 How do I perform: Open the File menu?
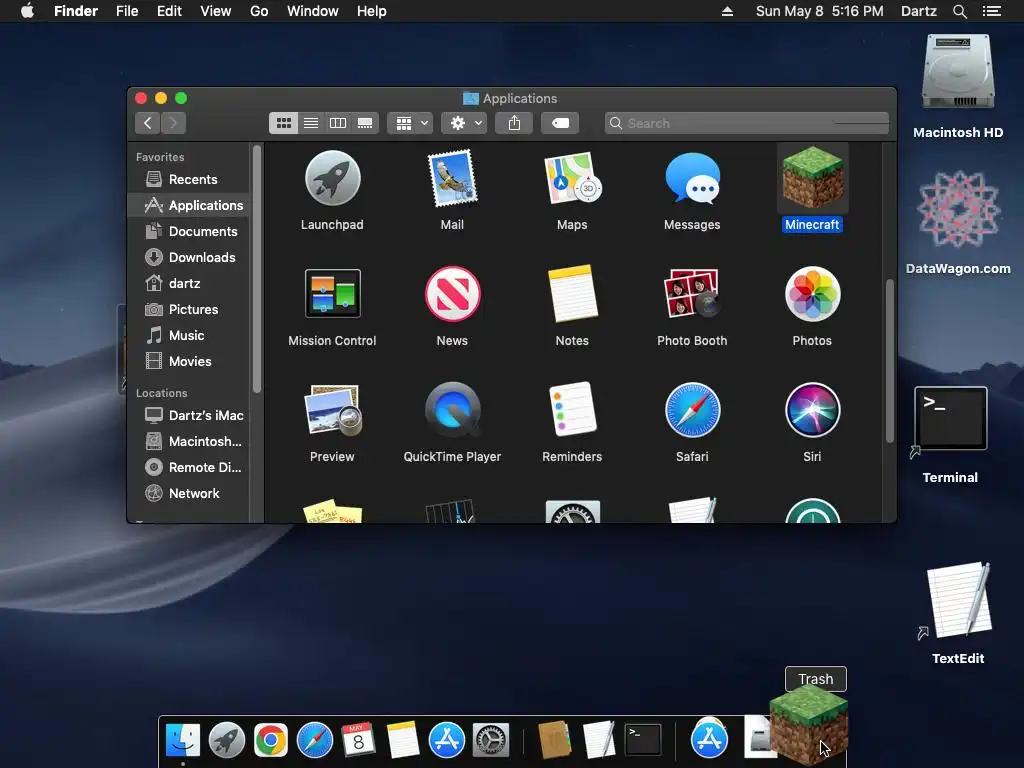(x=127, y=11)
